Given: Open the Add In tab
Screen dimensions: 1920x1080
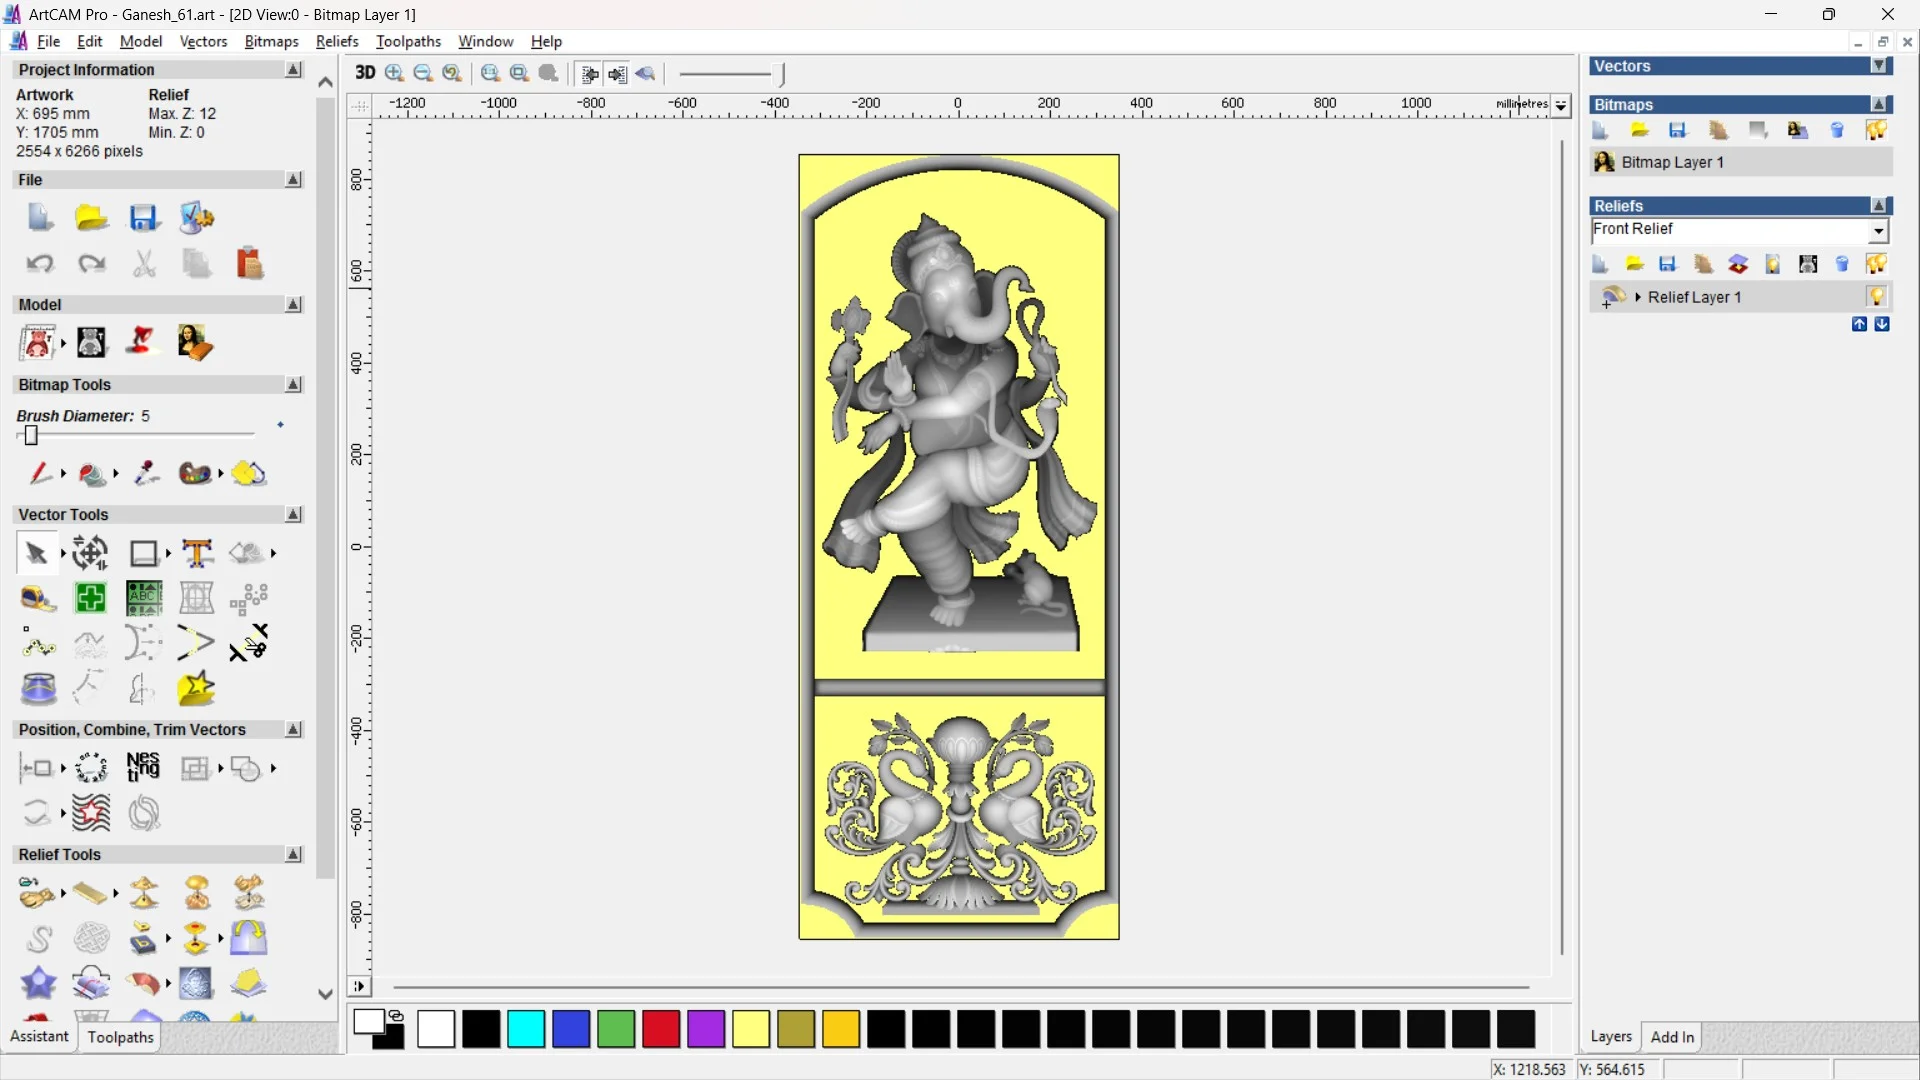Looking at the screenshot, I should point(1672,1037).
